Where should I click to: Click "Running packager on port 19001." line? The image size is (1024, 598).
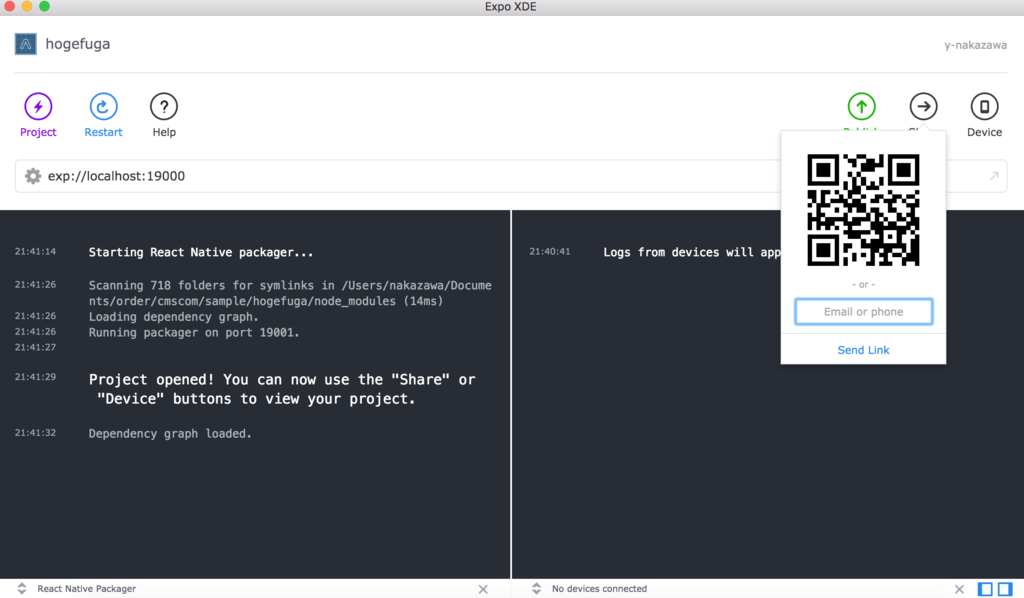pyautogui.click(x=194, y=332)
